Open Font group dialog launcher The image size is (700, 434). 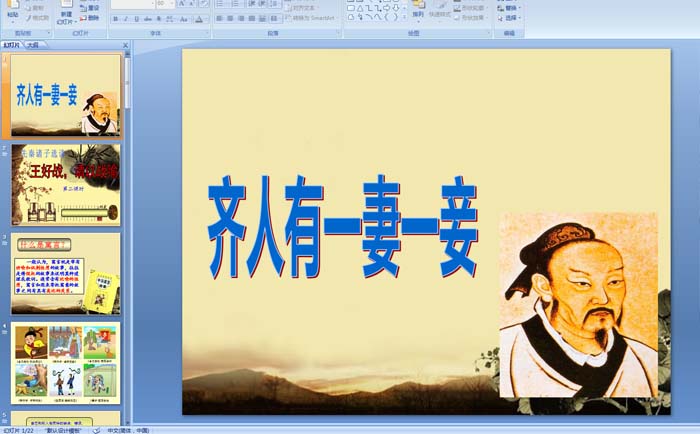point(207,33)
